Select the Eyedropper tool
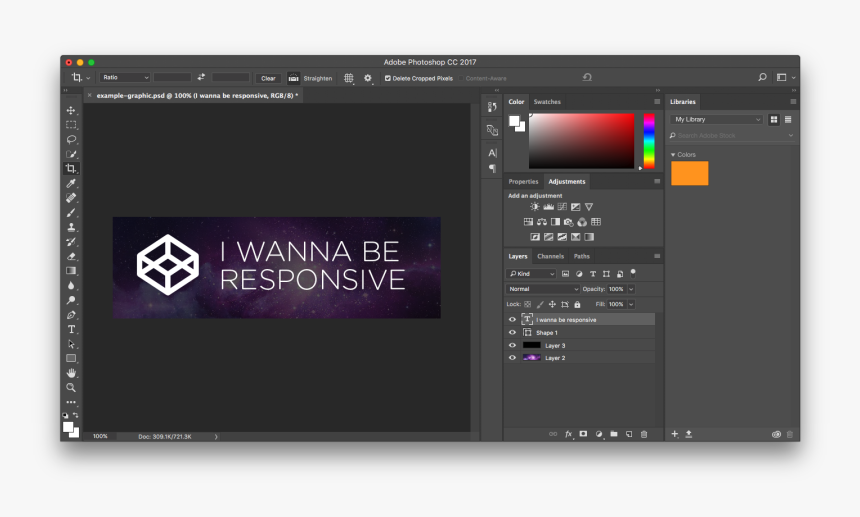860x517 pixels. (71, 183)
